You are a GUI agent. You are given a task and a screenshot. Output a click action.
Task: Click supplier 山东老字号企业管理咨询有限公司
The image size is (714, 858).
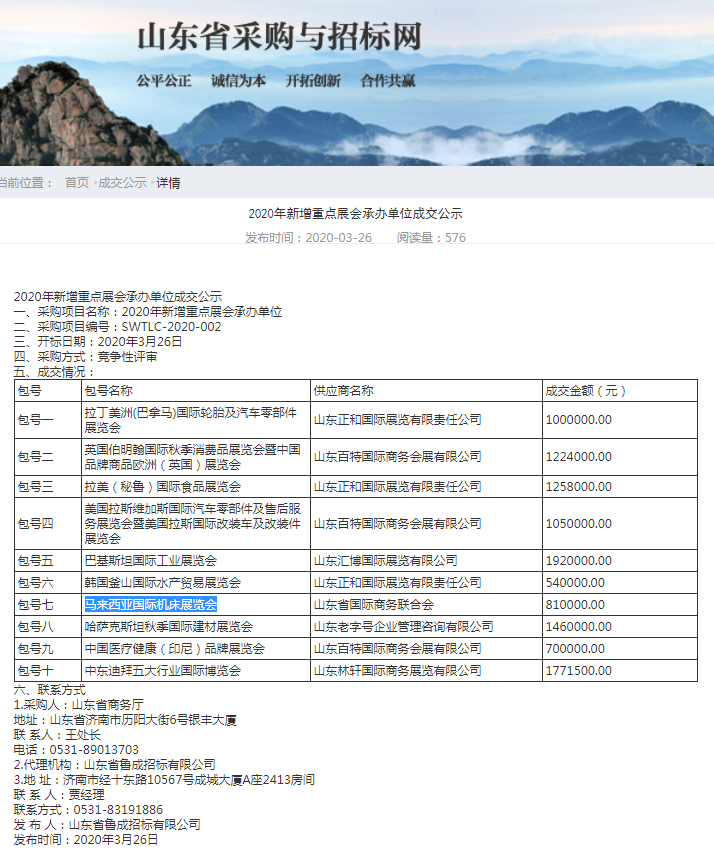(404, 627)
